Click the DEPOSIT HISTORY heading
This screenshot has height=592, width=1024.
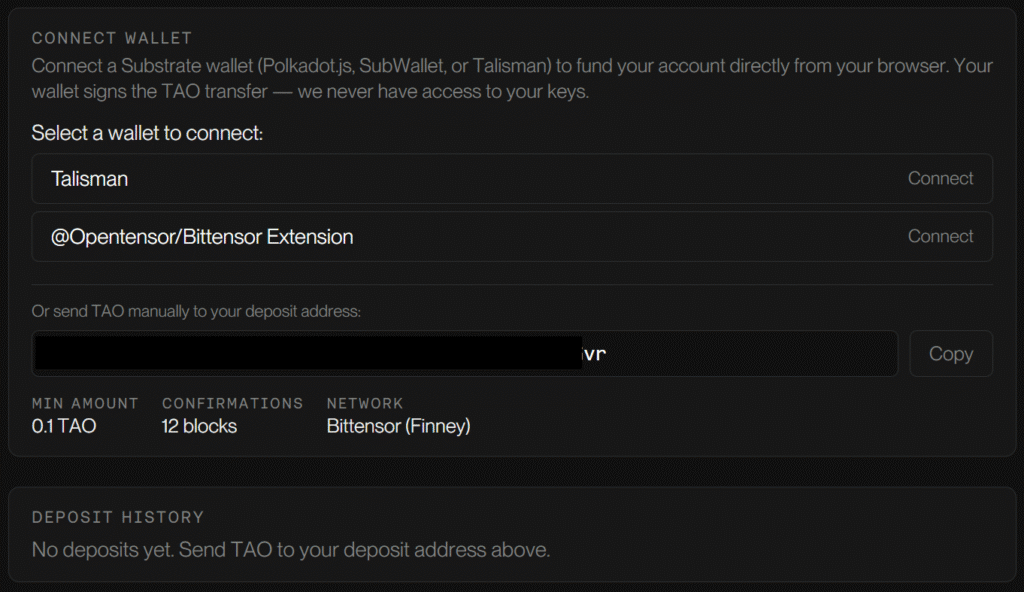pyautogui.click(x=118, y=517)
